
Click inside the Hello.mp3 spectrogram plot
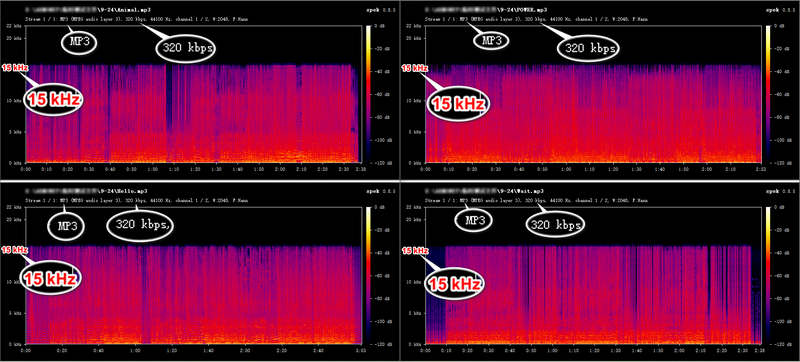pos(193,275)
